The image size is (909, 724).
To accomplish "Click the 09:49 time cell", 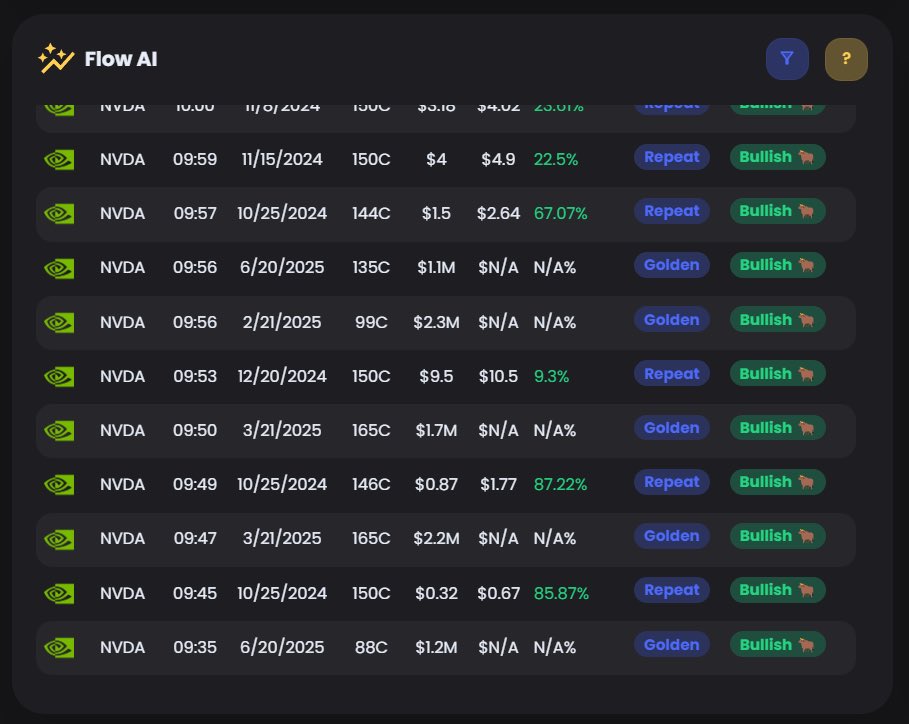I will pyautogui.click(x=195, y=484).
